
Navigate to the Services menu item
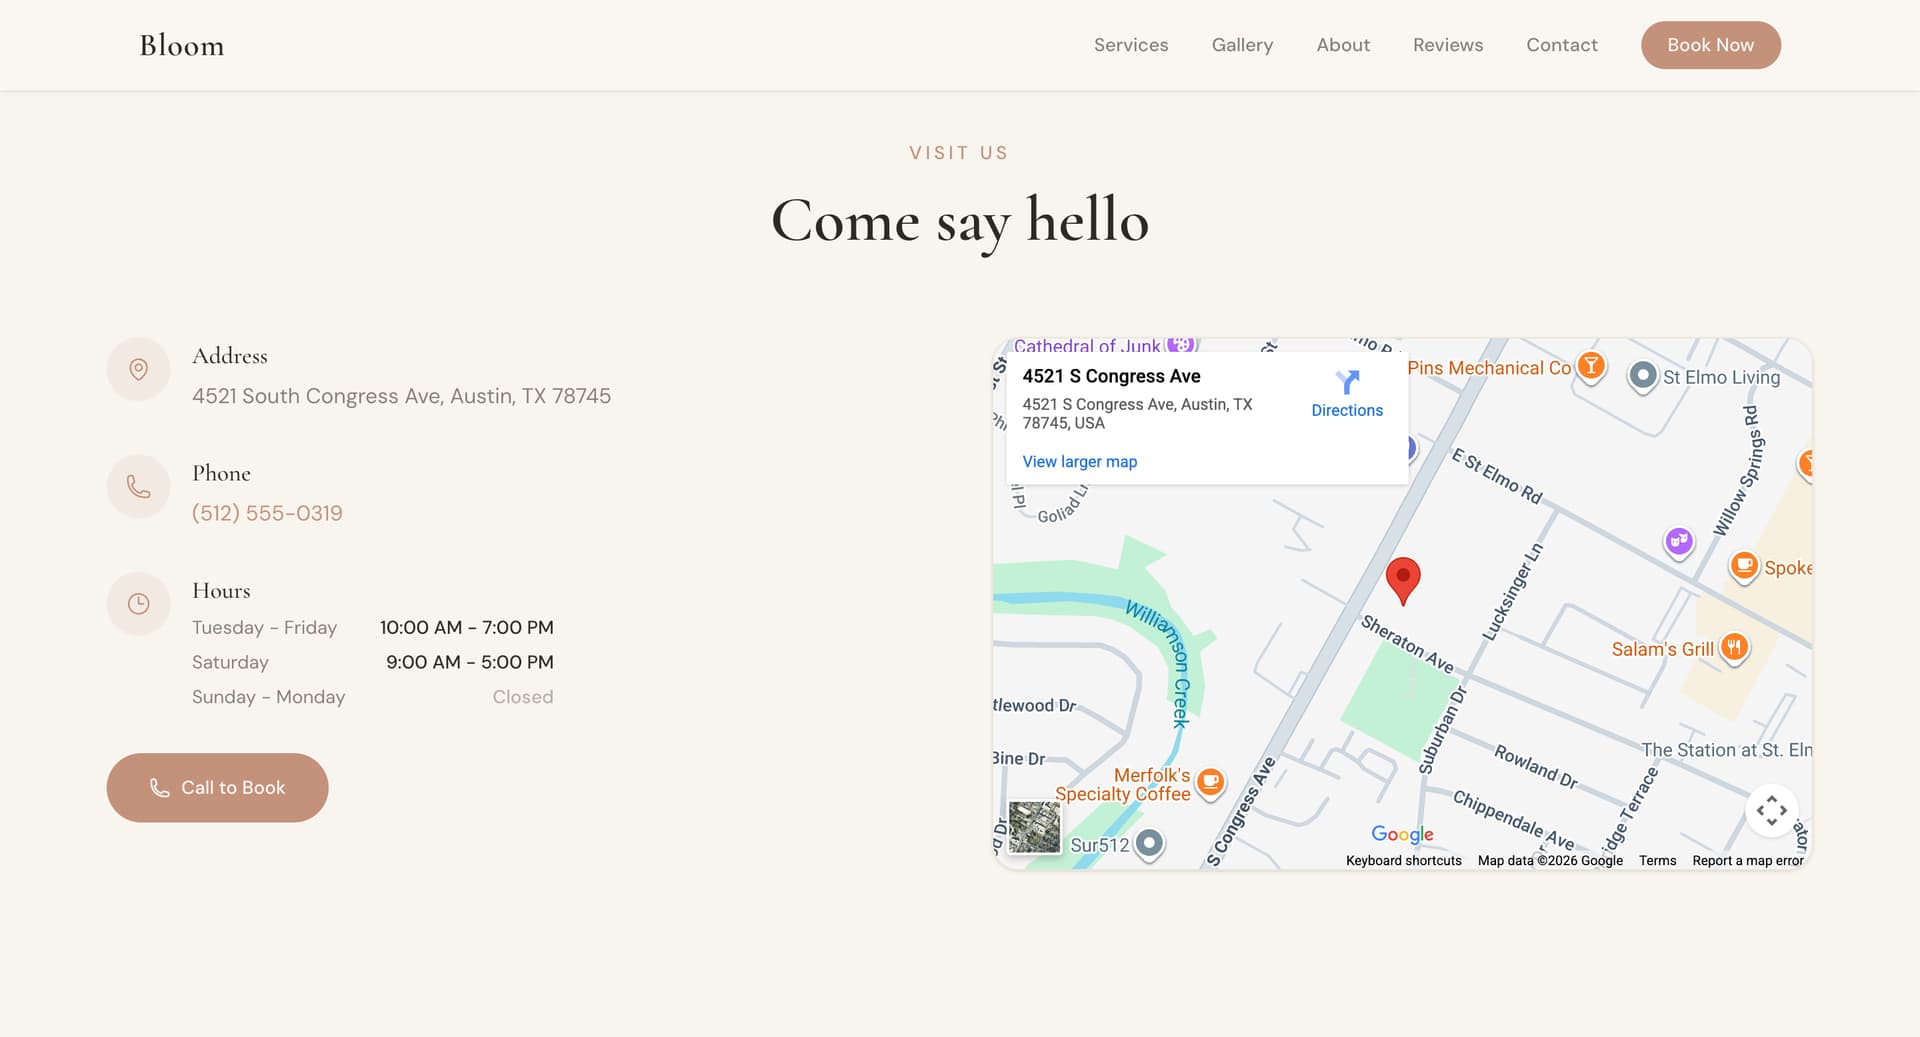1131,44
